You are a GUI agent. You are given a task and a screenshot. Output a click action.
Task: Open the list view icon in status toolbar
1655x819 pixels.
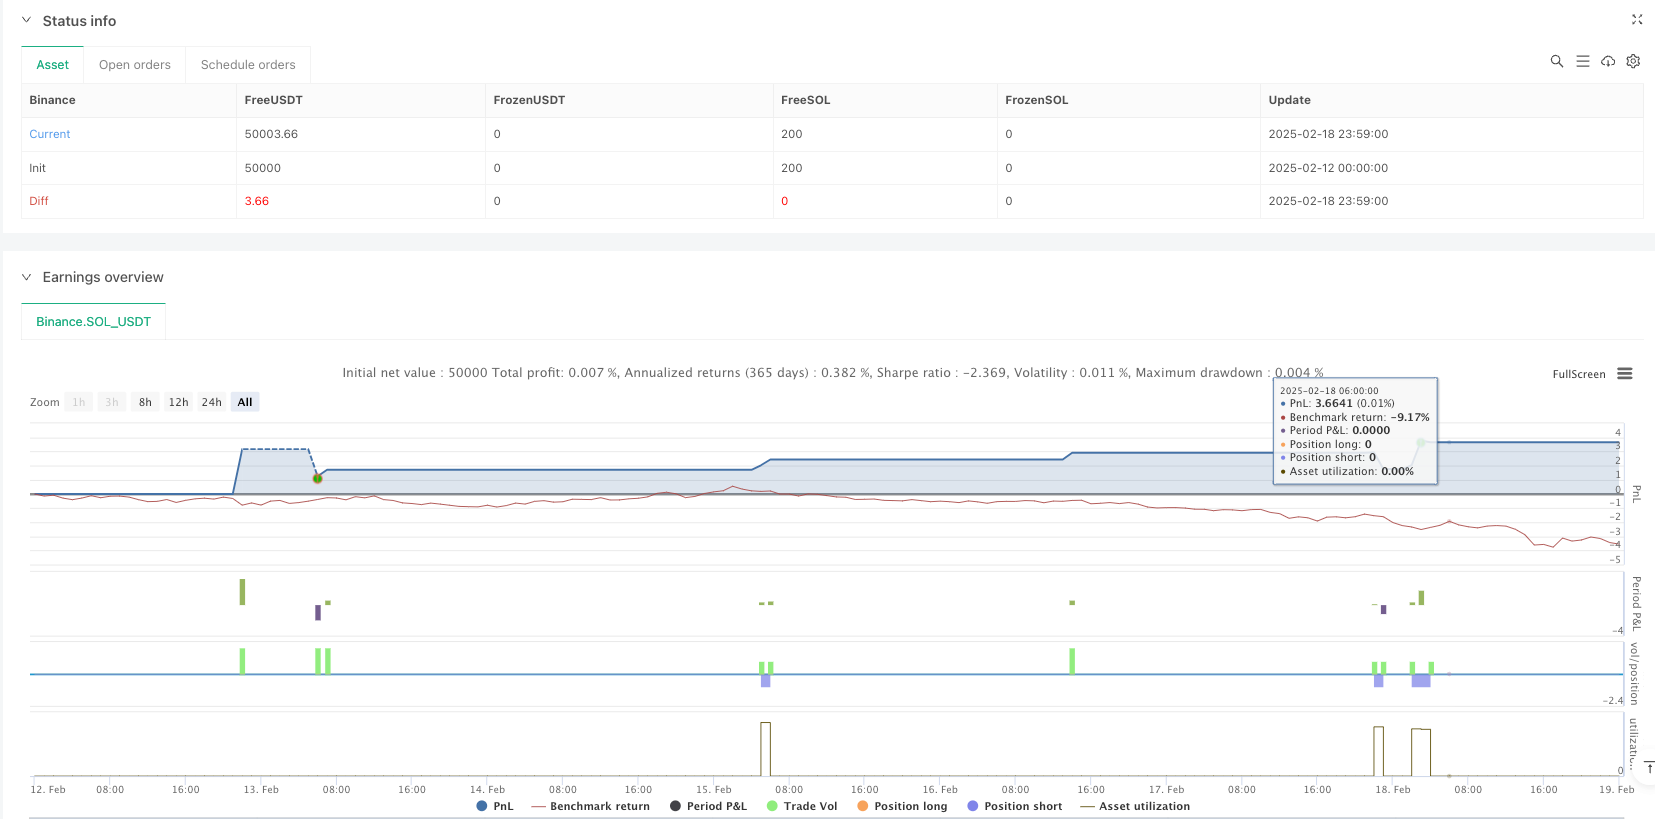1582,61
